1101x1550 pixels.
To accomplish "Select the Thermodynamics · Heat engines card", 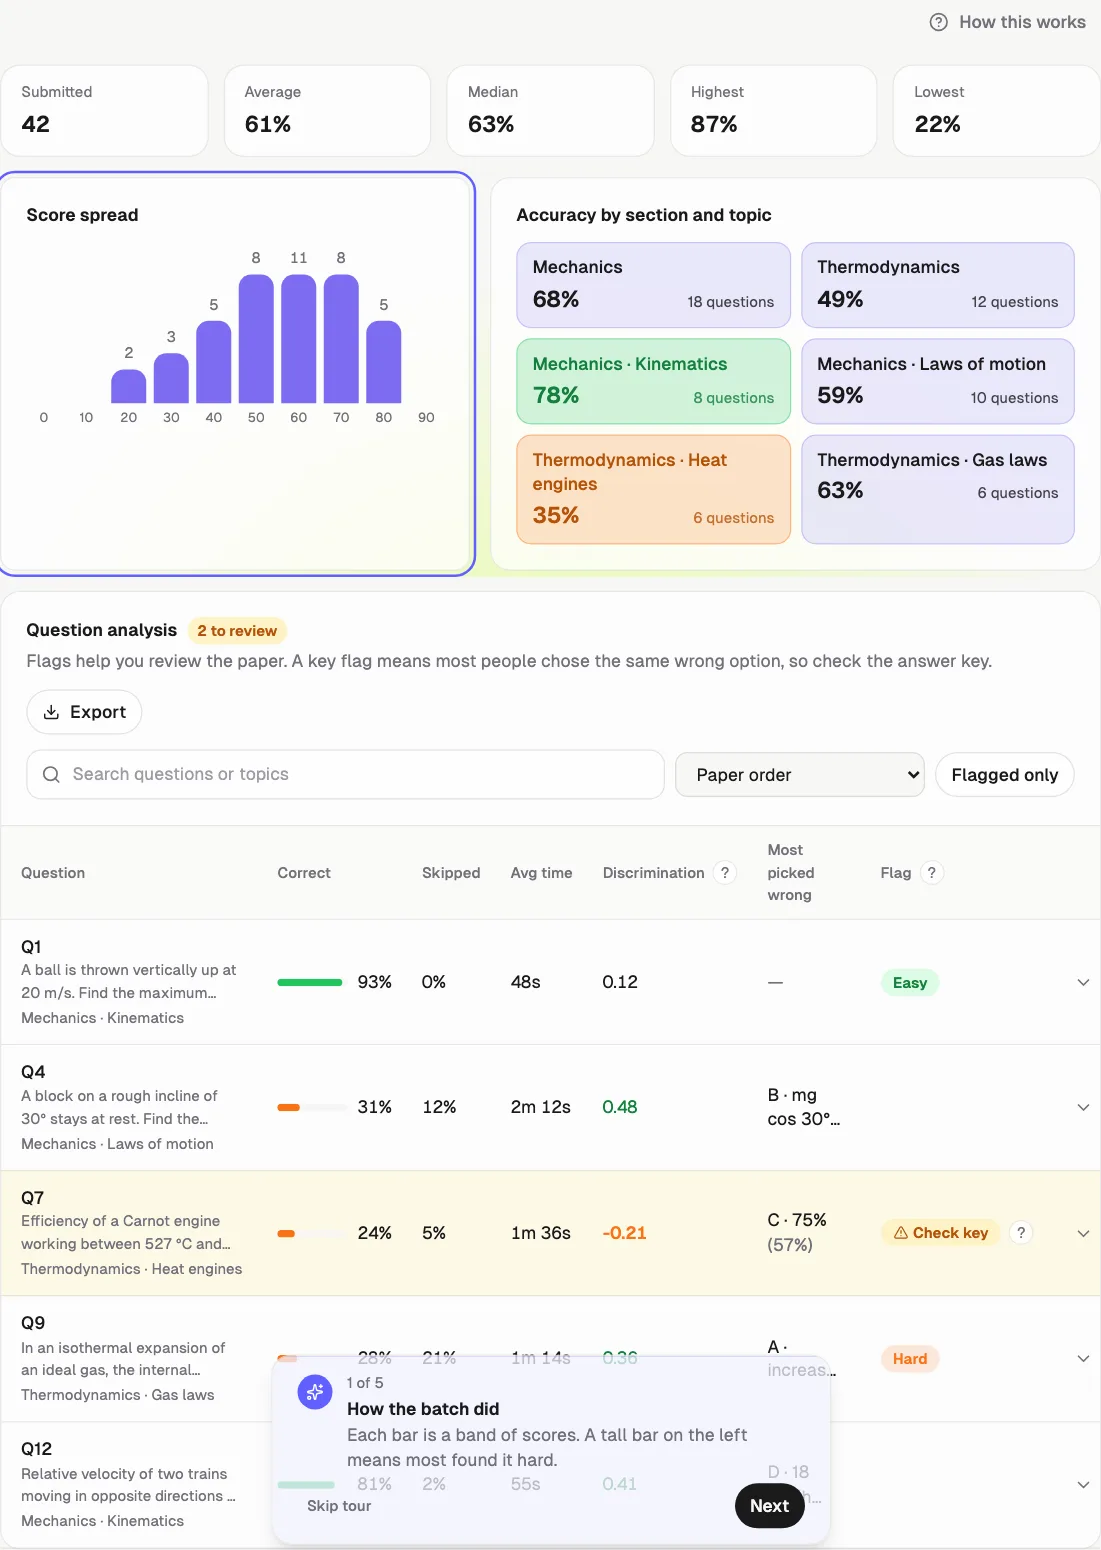I will 654,489.
